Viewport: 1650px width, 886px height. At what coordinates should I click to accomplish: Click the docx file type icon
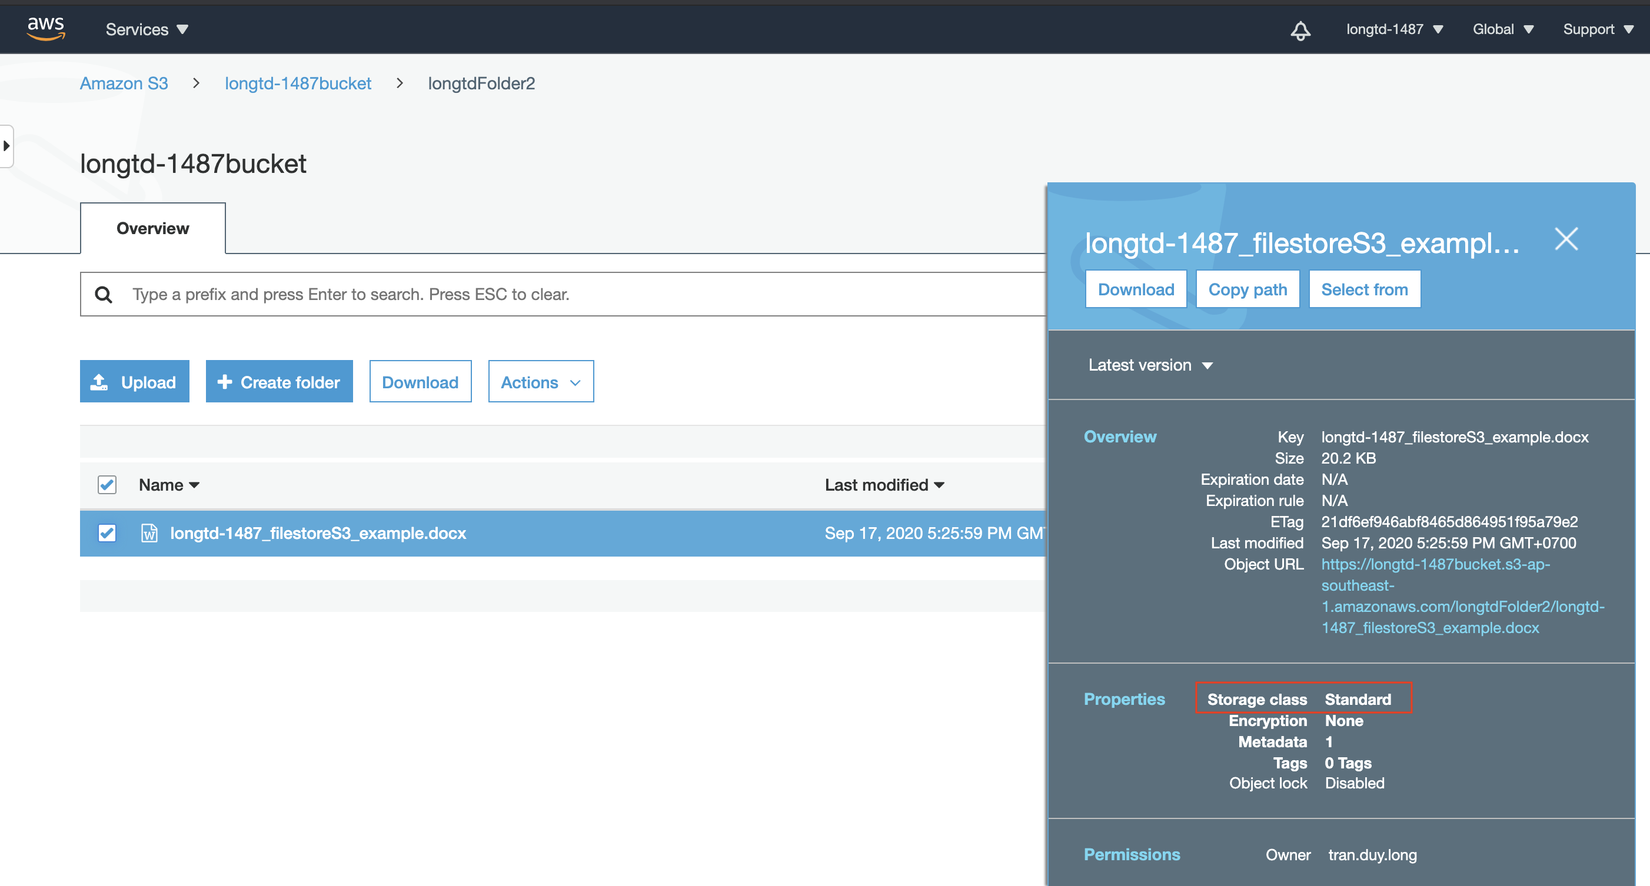(x=149, y=533)
